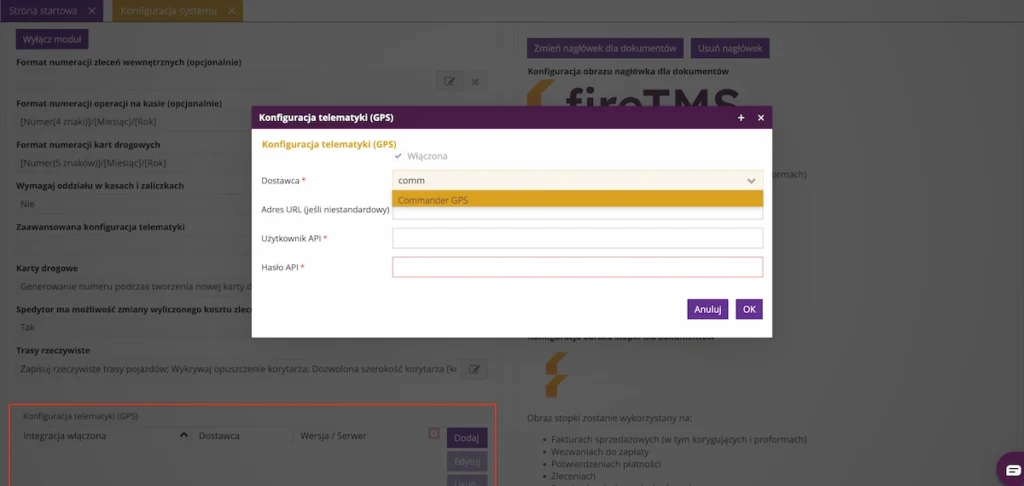Select Commander GPS from the suggestion list
This screenshot has width=1024, height=486.
point(577,200)
